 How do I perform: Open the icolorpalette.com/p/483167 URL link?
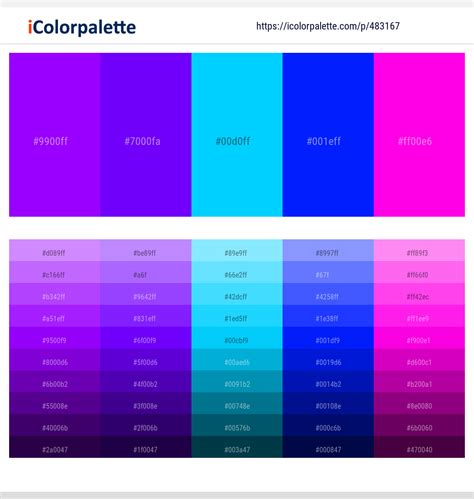[x=328, y=26]
